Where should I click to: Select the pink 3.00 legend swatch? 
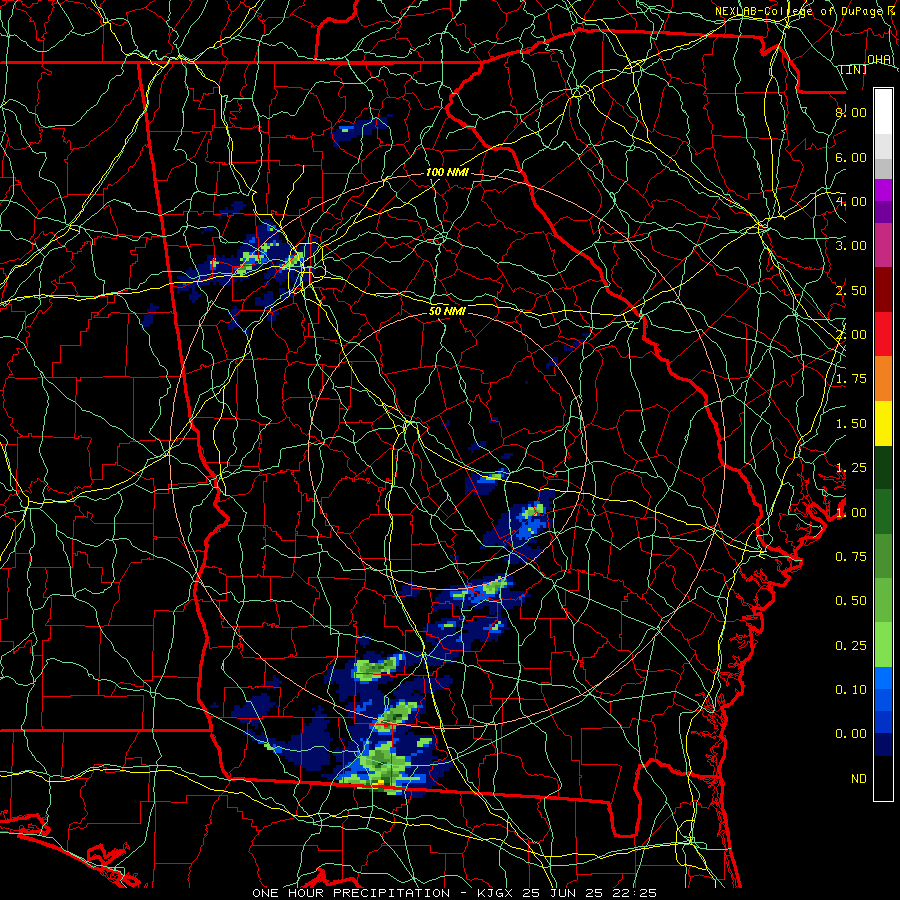coord(883,246)
